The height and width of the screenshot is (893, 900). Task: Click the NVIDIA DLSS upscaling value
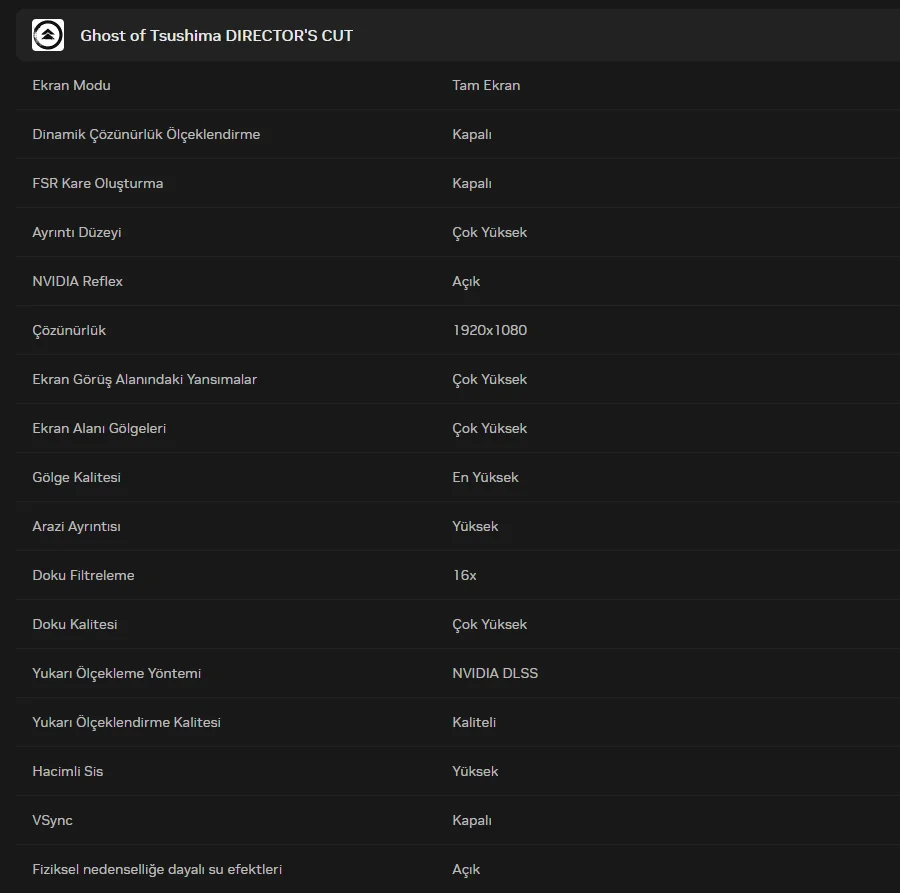coord(495,673)
